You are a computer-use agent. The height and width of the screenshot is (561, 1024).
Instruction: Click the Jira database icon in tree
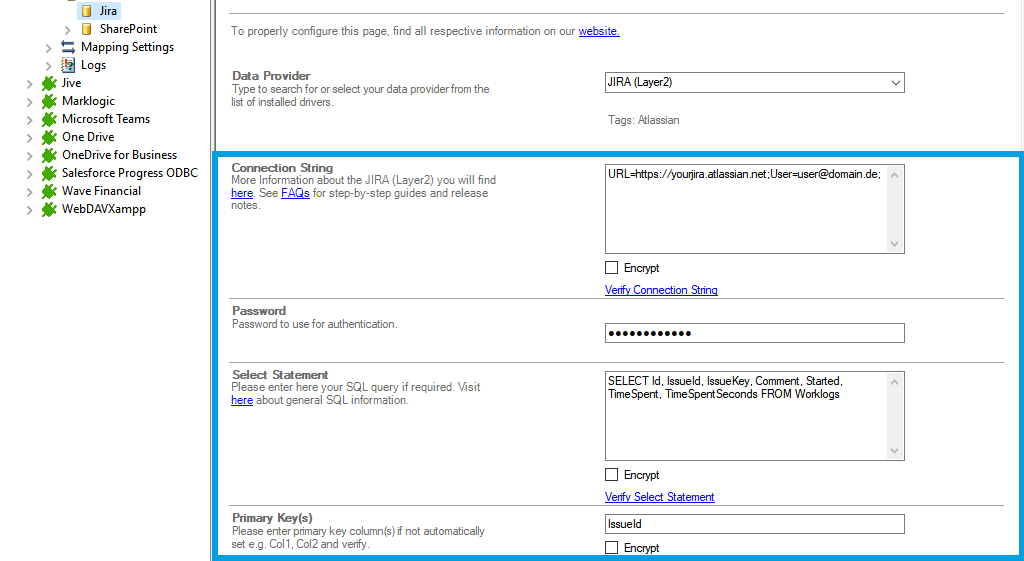86,11
